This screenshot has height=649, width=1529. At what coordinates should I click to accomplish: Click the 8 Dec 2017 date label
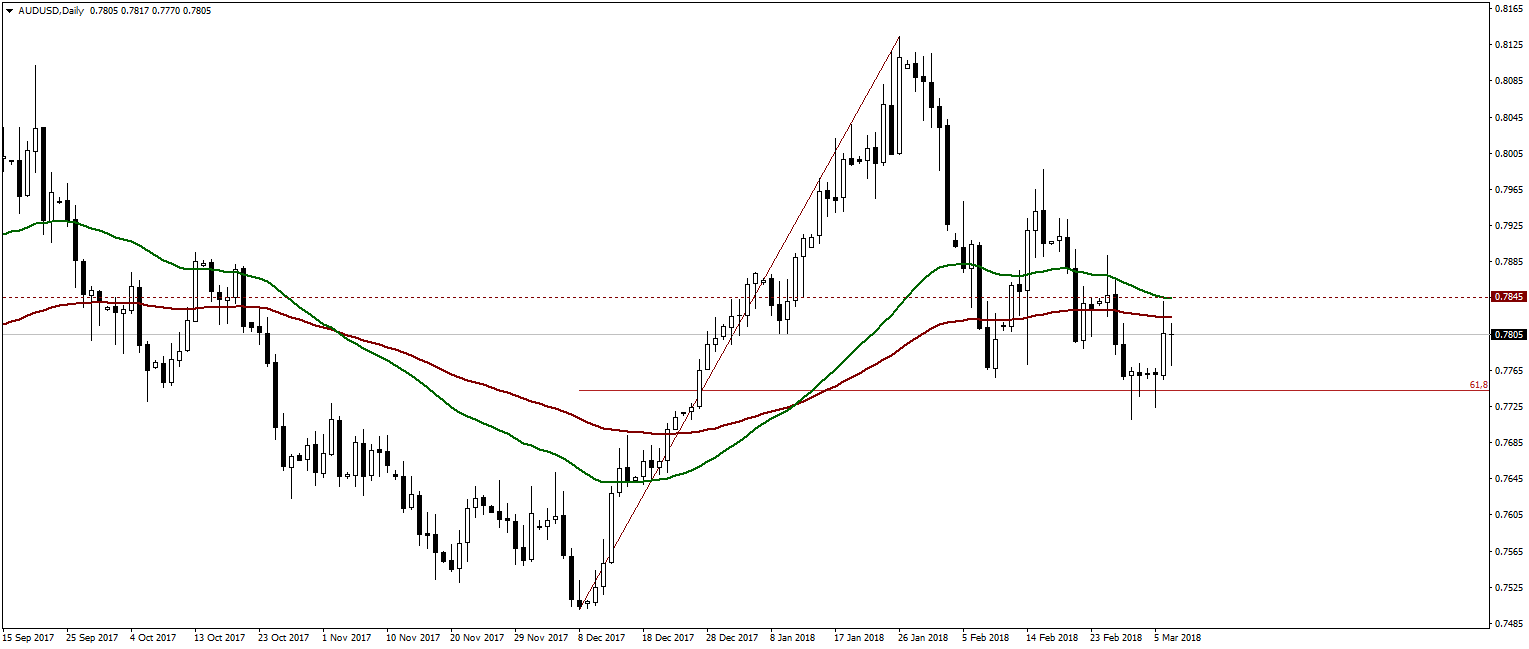point(603,637)
